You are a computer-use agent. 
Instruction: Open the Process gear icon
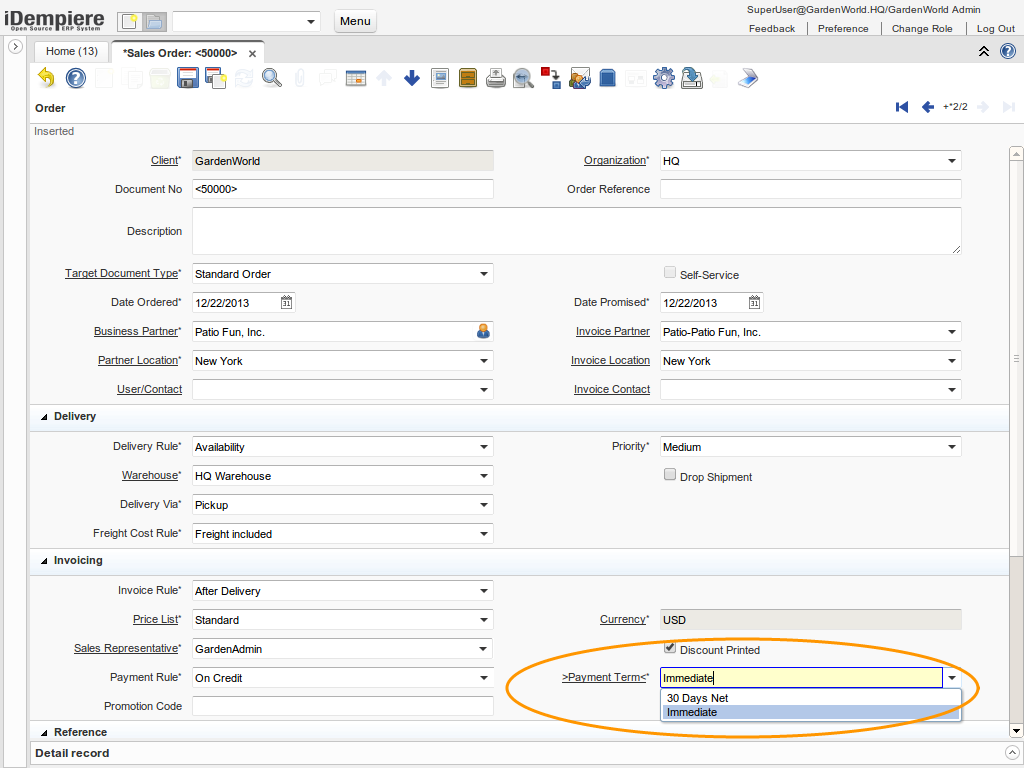point(663,78)
